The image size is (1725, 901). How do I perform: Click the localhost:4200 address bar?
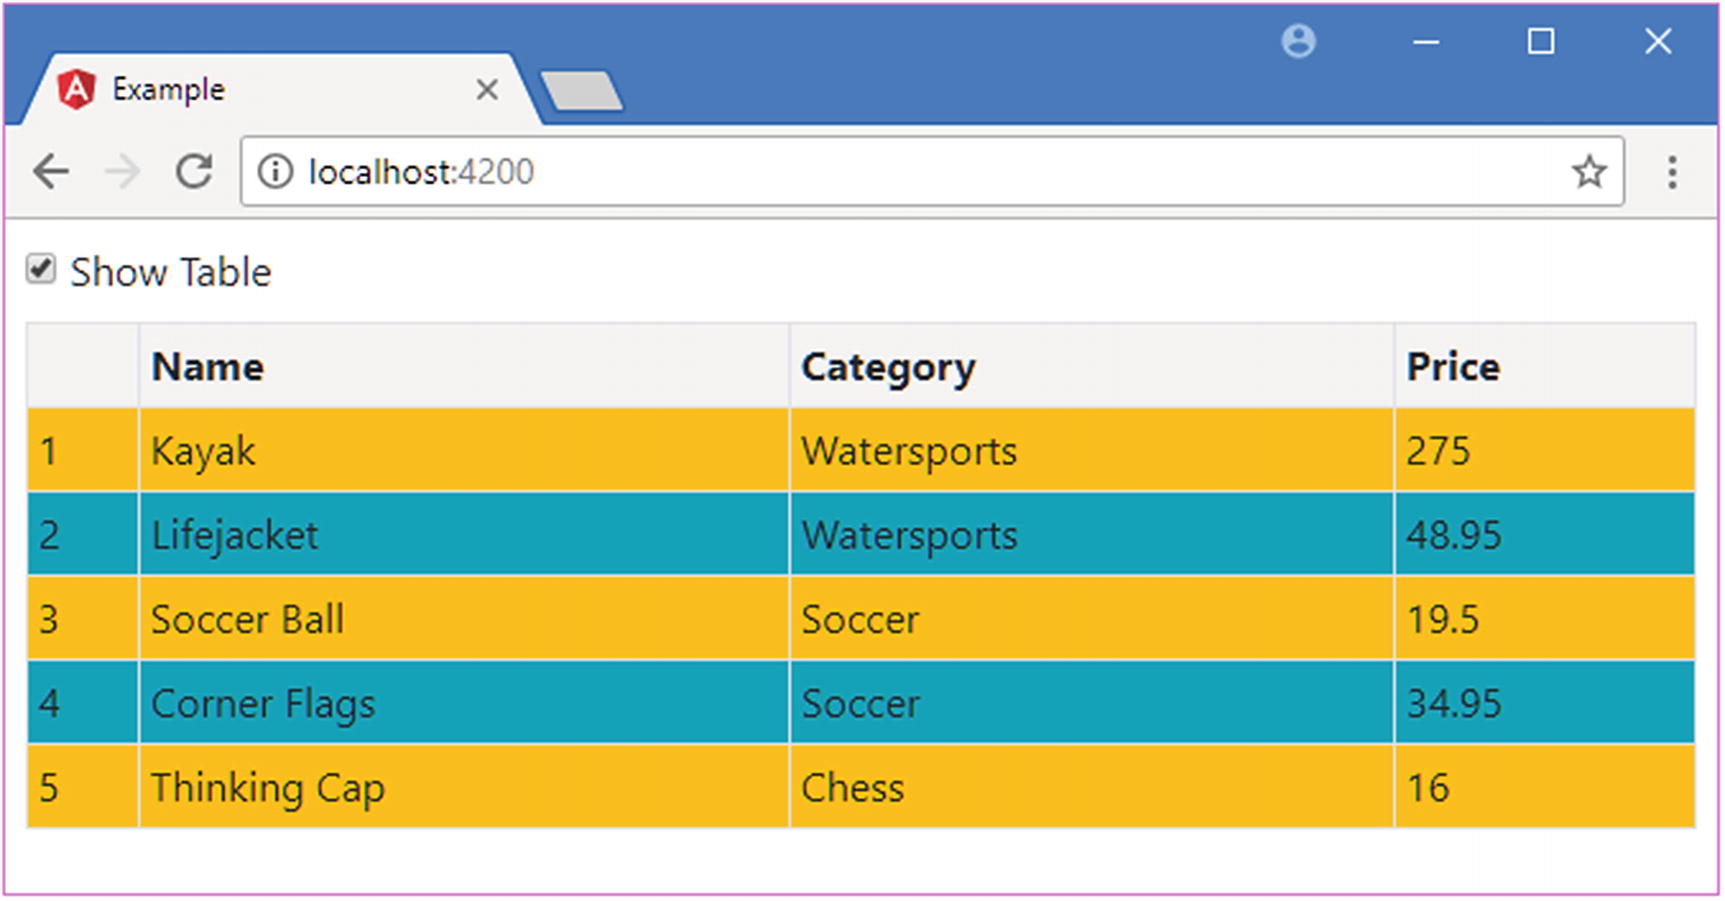pyautogui.click(x=900, y=172)
